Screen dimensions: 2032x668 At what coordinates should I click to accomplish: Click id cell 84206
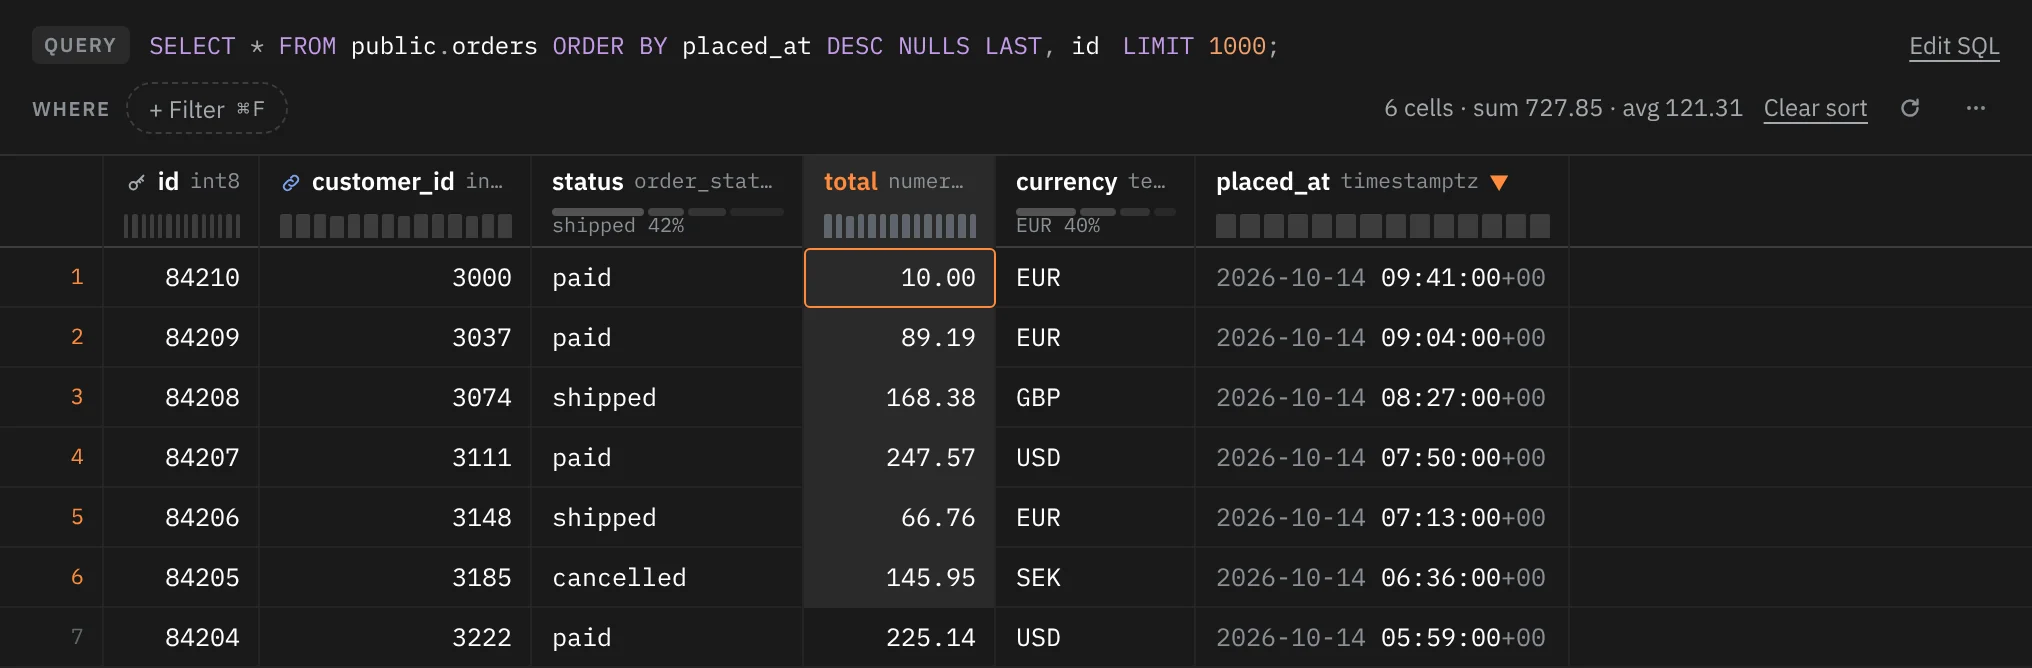[181, 517]
